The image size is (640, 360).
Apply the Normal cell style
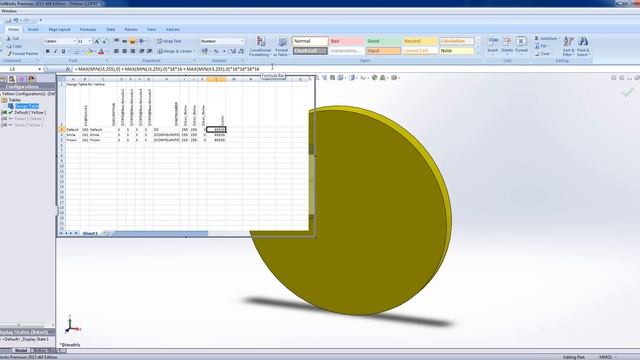click(310, 41)
